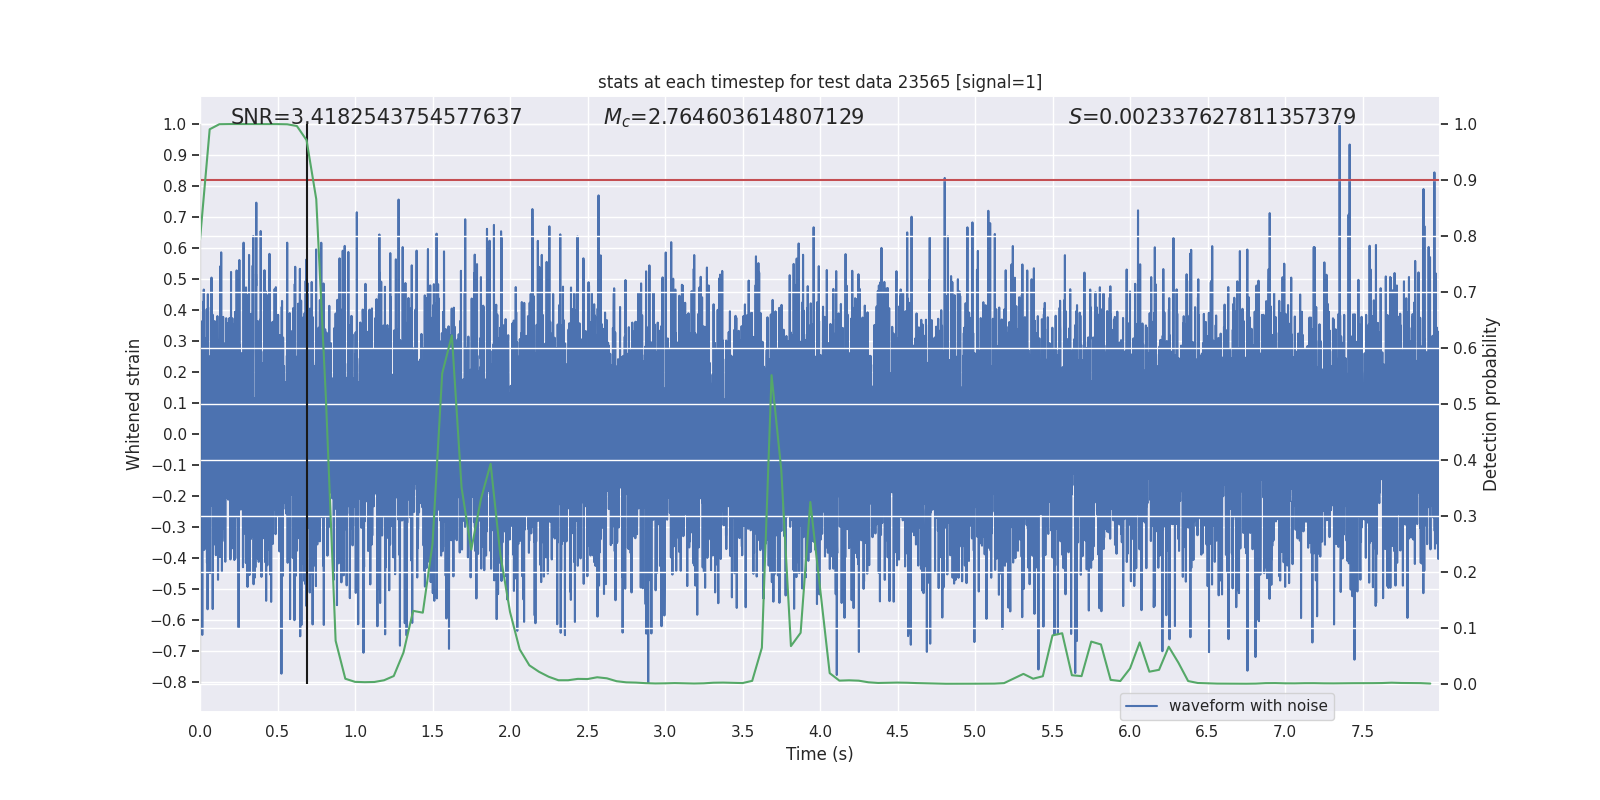Select the 0.5 tick on the Detection probability axis
The image size is (1600, 800).
tap(1465, 405)
